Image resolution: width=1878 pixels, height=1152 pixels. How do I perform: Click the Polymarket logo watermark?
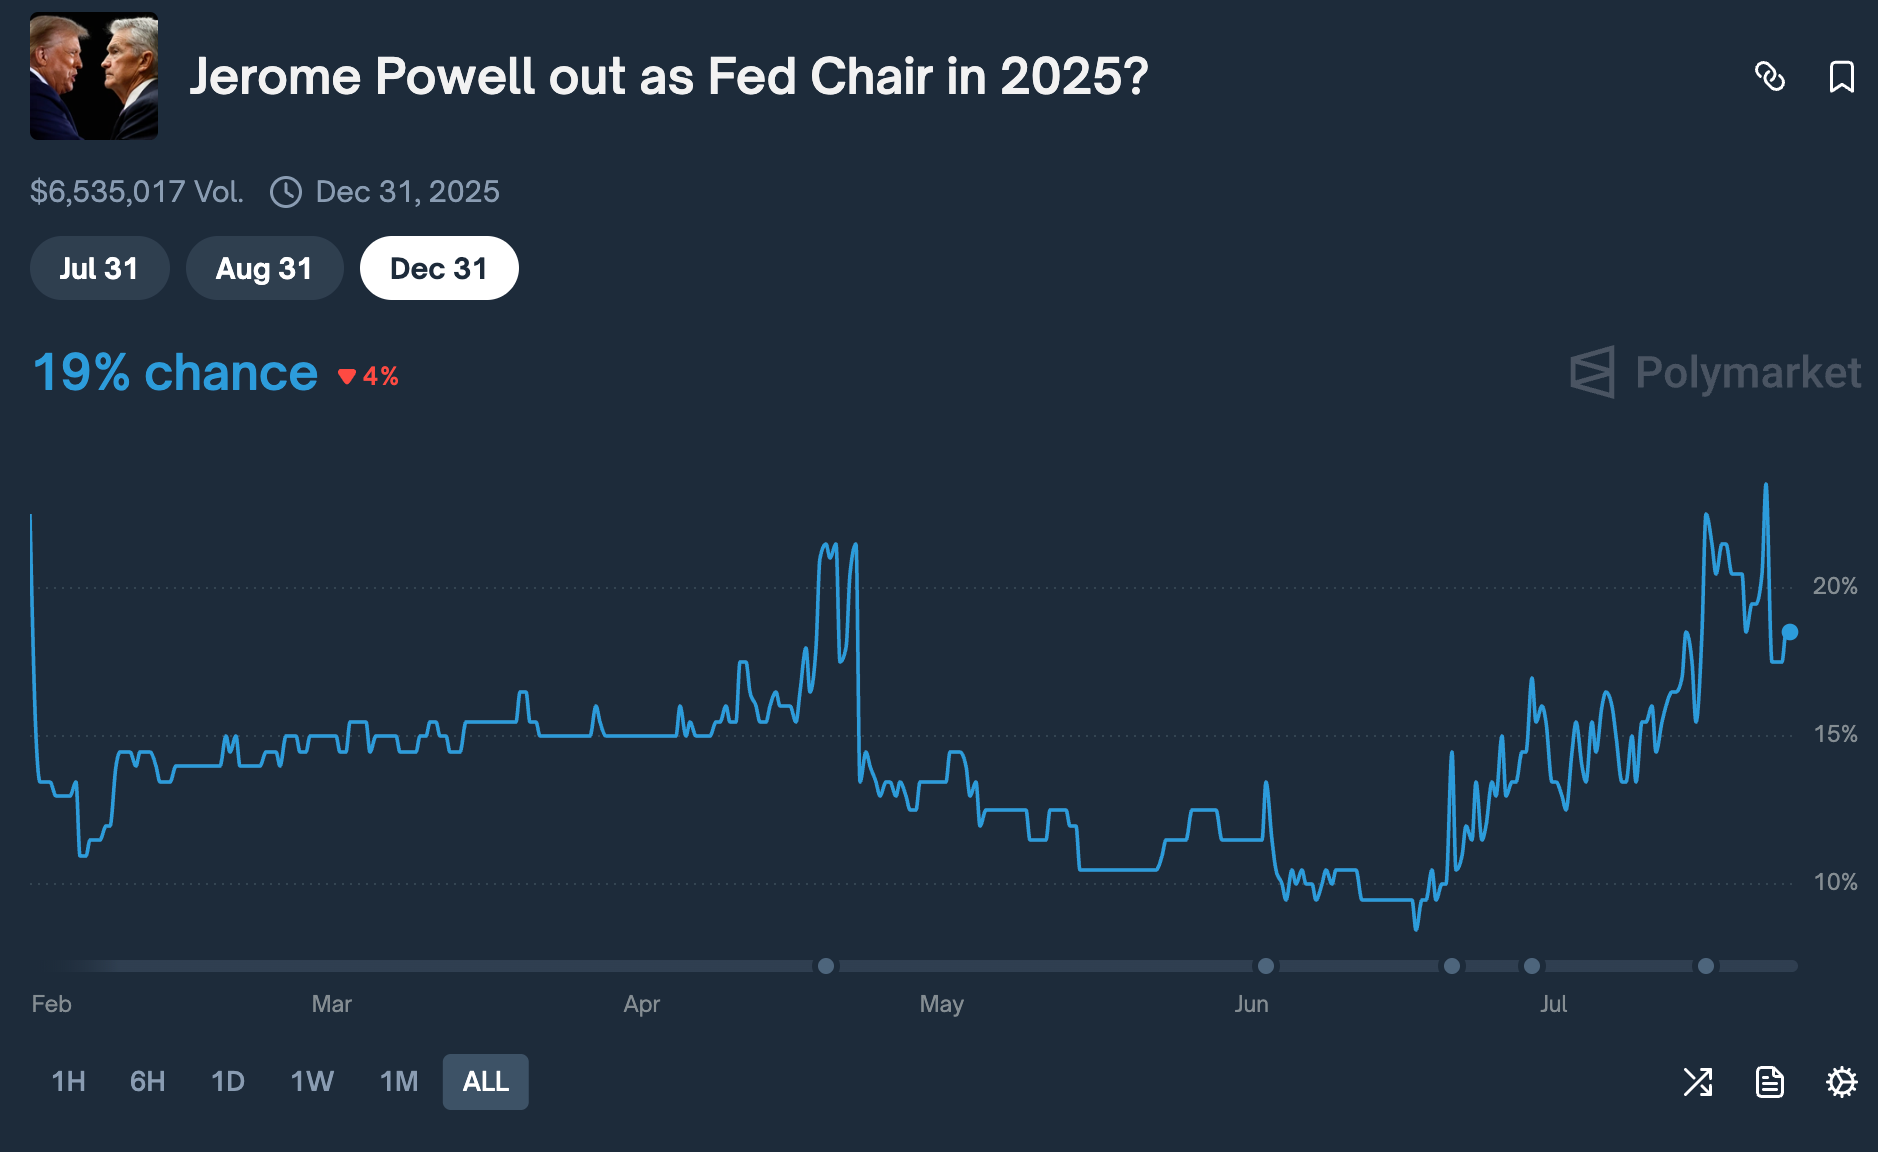1715,372
